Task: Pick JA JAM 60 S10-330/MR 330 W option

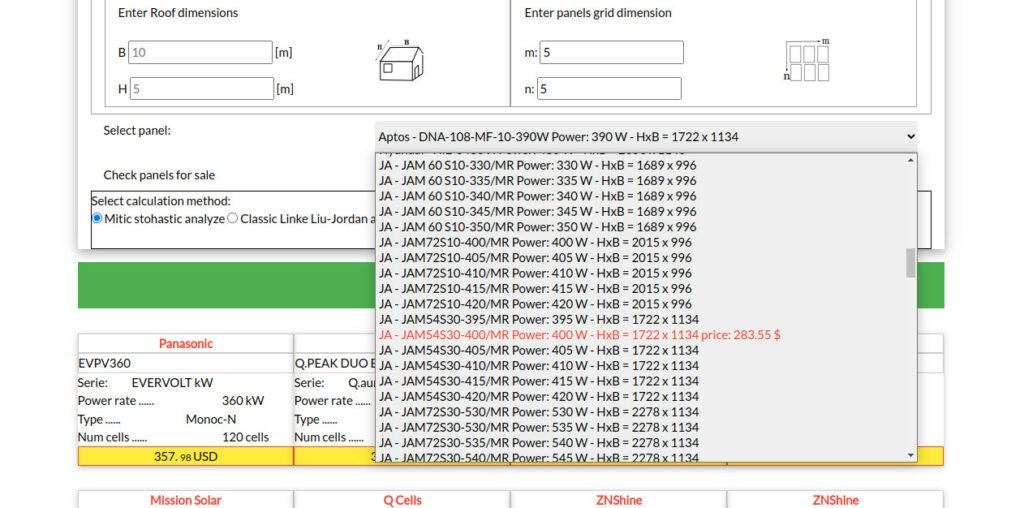Action: coord(537,165)
